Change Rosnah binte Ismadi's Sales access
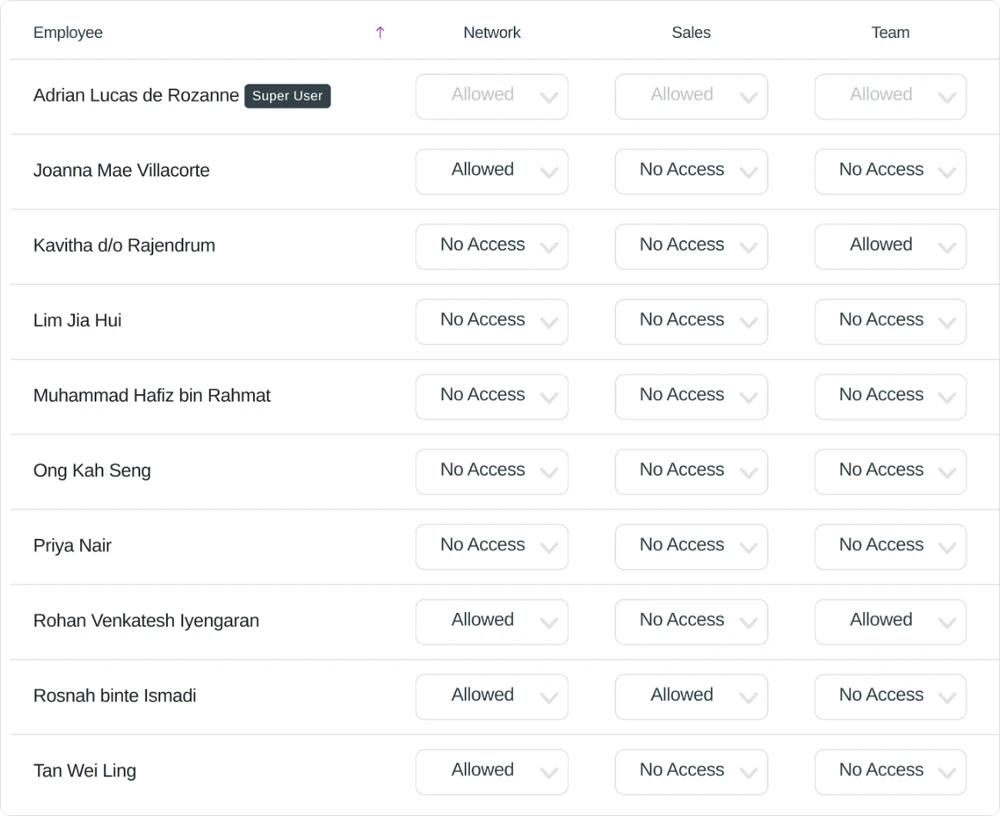Viewport: 1000px width, 816px height. coord(691,697)
